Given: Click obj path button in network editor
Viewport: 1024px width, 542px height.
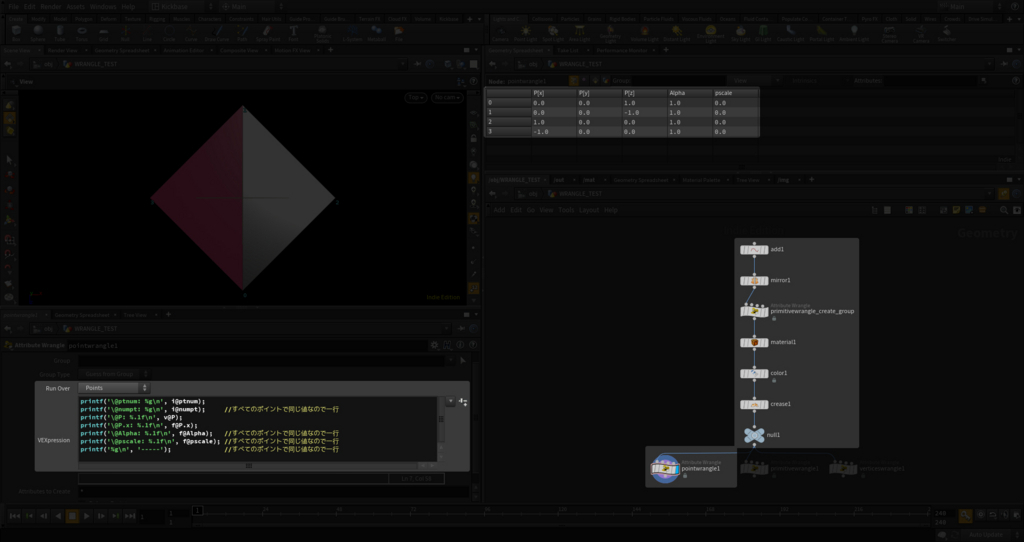Looking at the screenshot, I should coord(530,194).
